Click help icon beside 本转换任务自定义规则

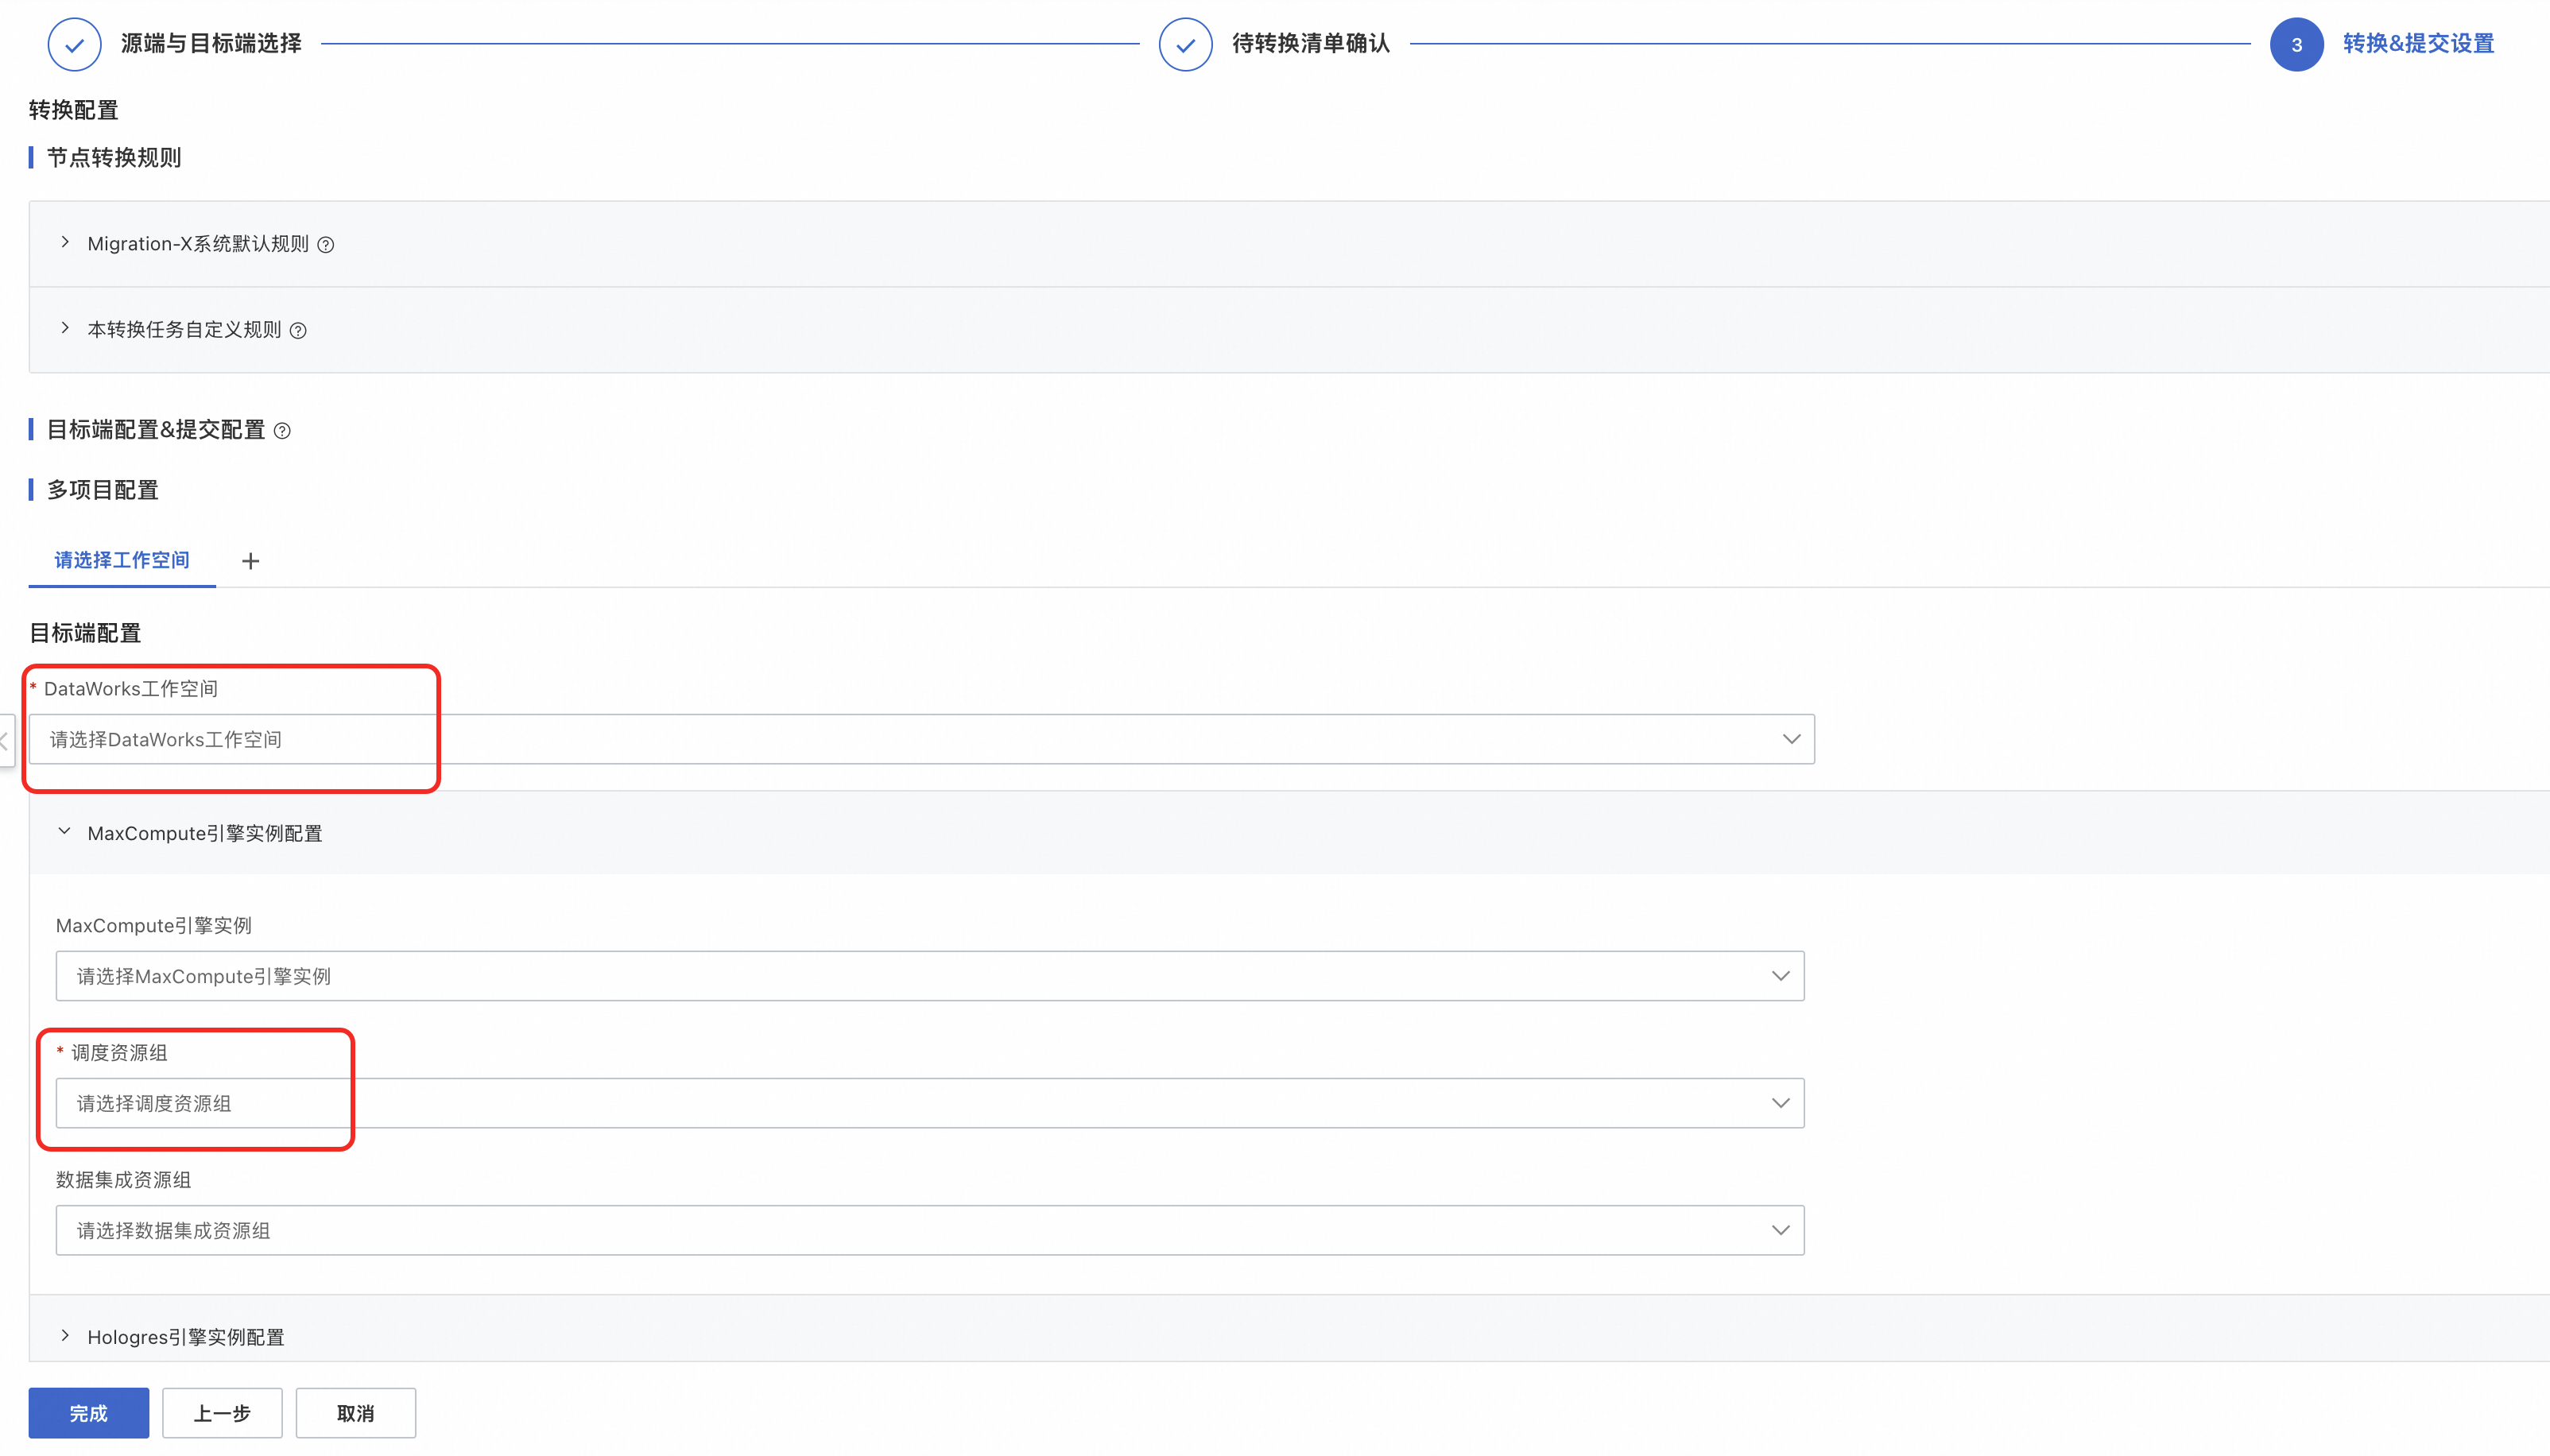coord(298,331)
